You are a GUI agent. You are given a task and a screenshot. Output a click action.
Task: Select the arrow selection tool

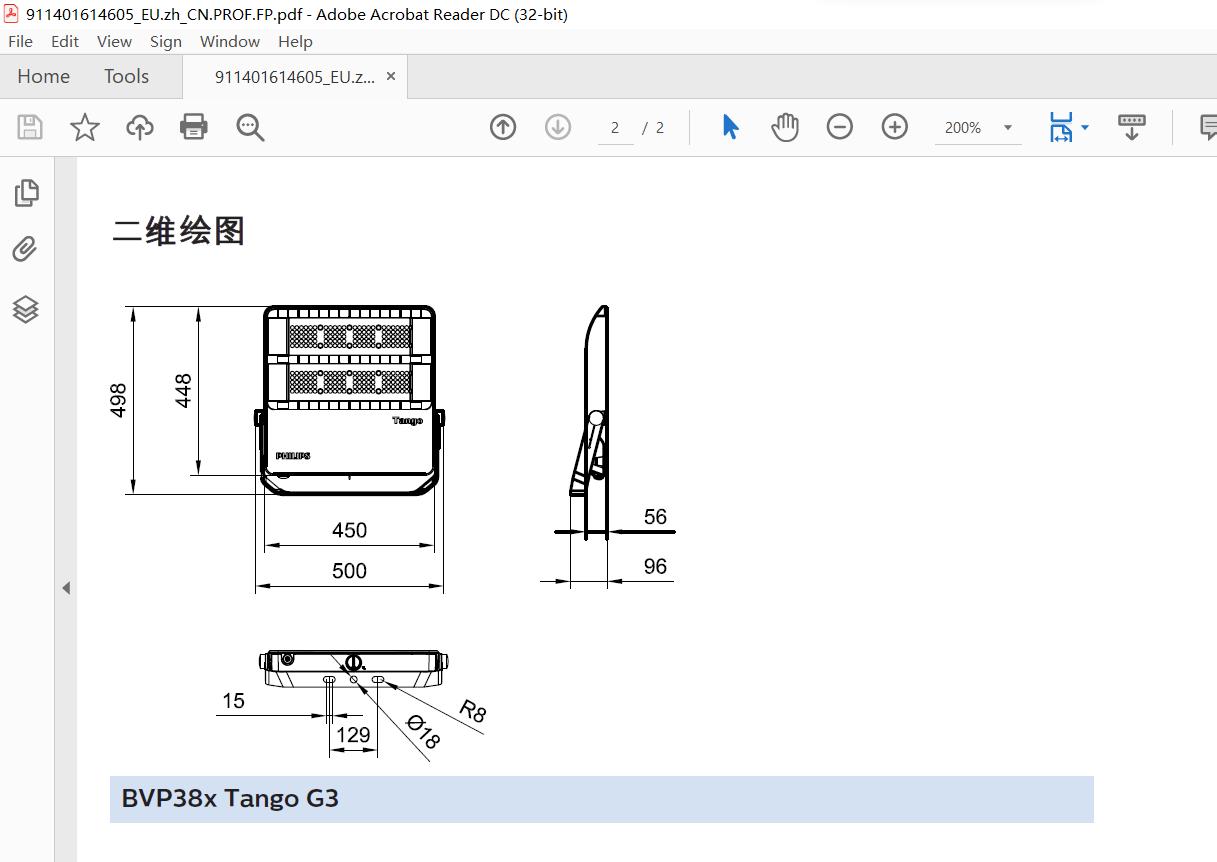point(731,127)
